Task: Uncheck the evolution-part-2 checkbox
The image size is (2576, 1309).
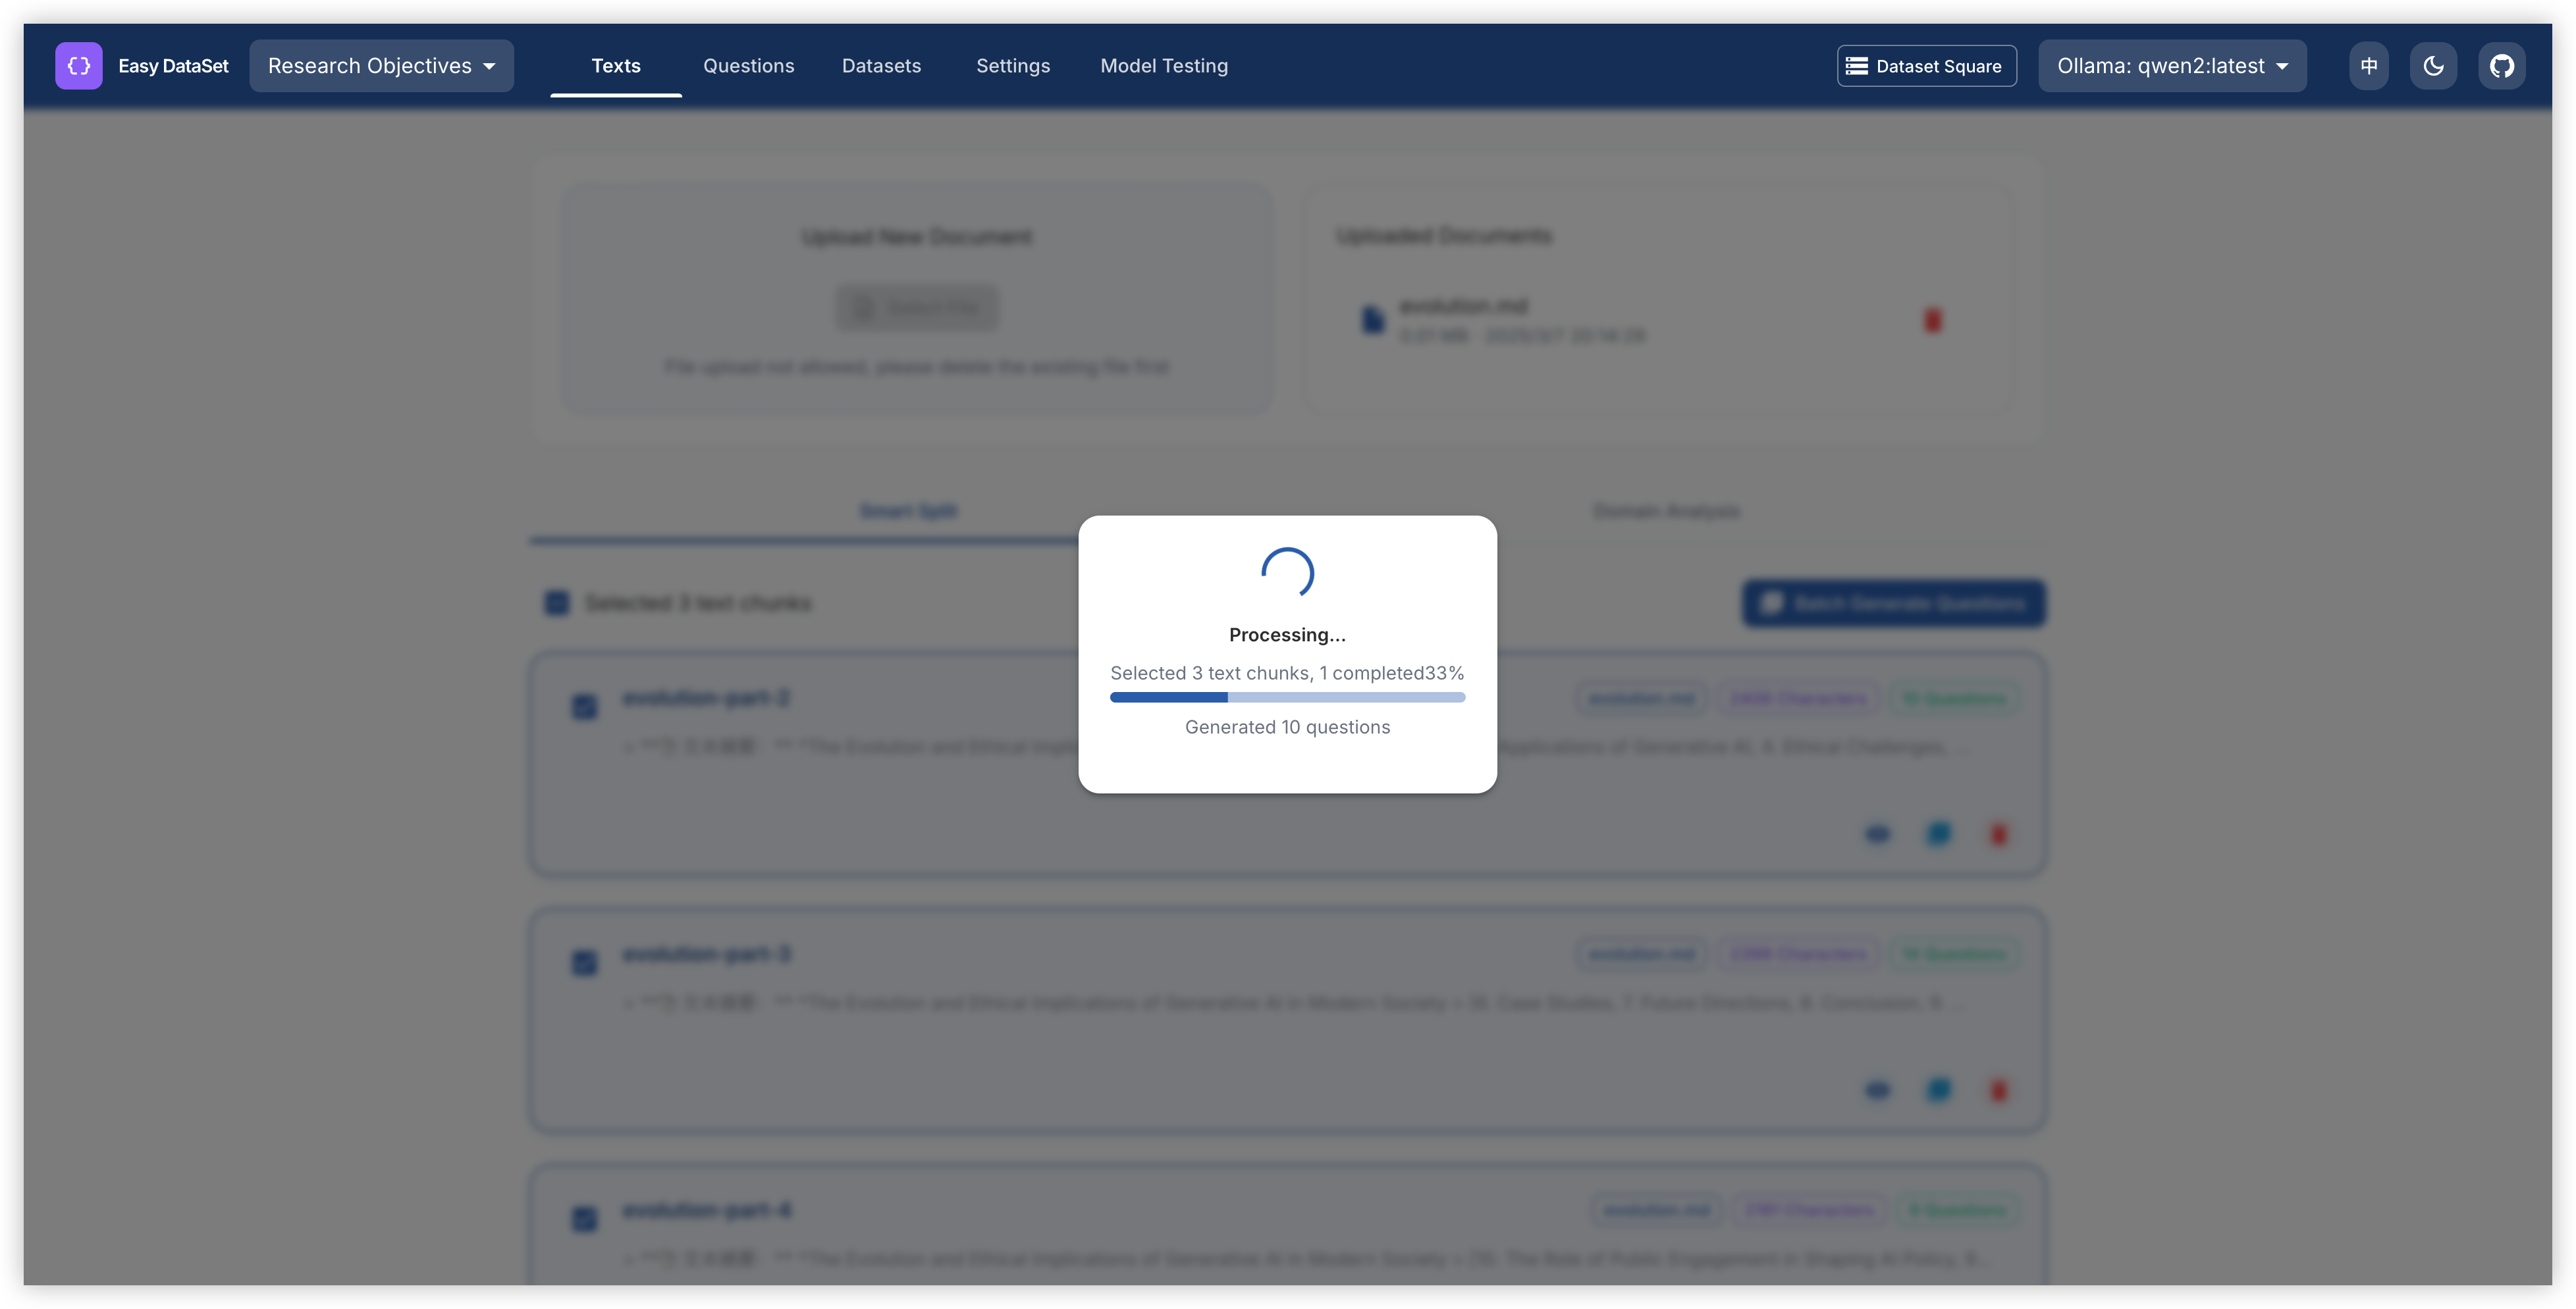Action: tap(585, 707)
